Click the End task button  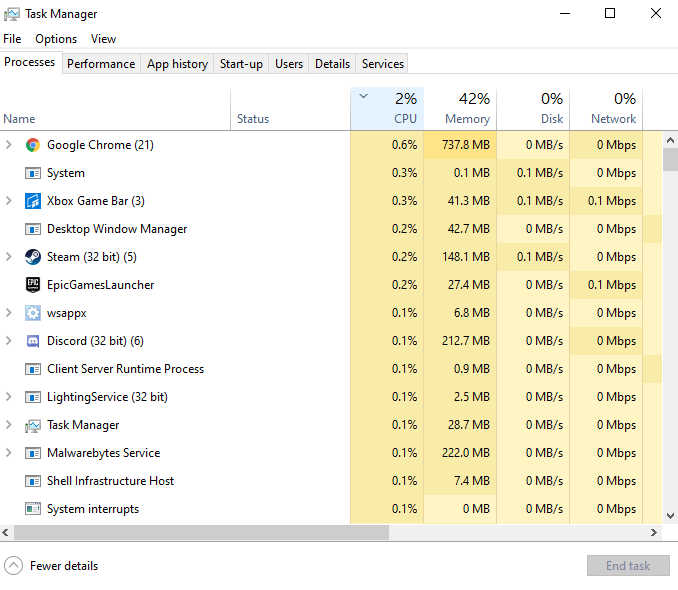(628, 566)
